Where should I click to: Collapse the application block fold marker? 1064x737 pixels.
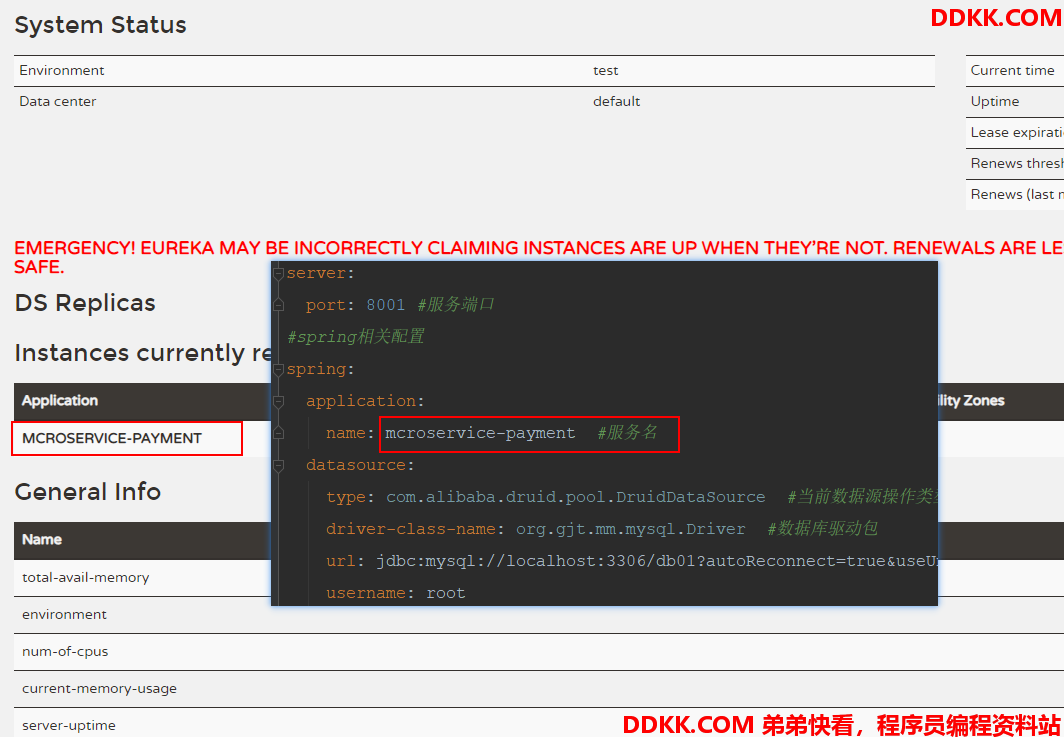click(279, 401)
